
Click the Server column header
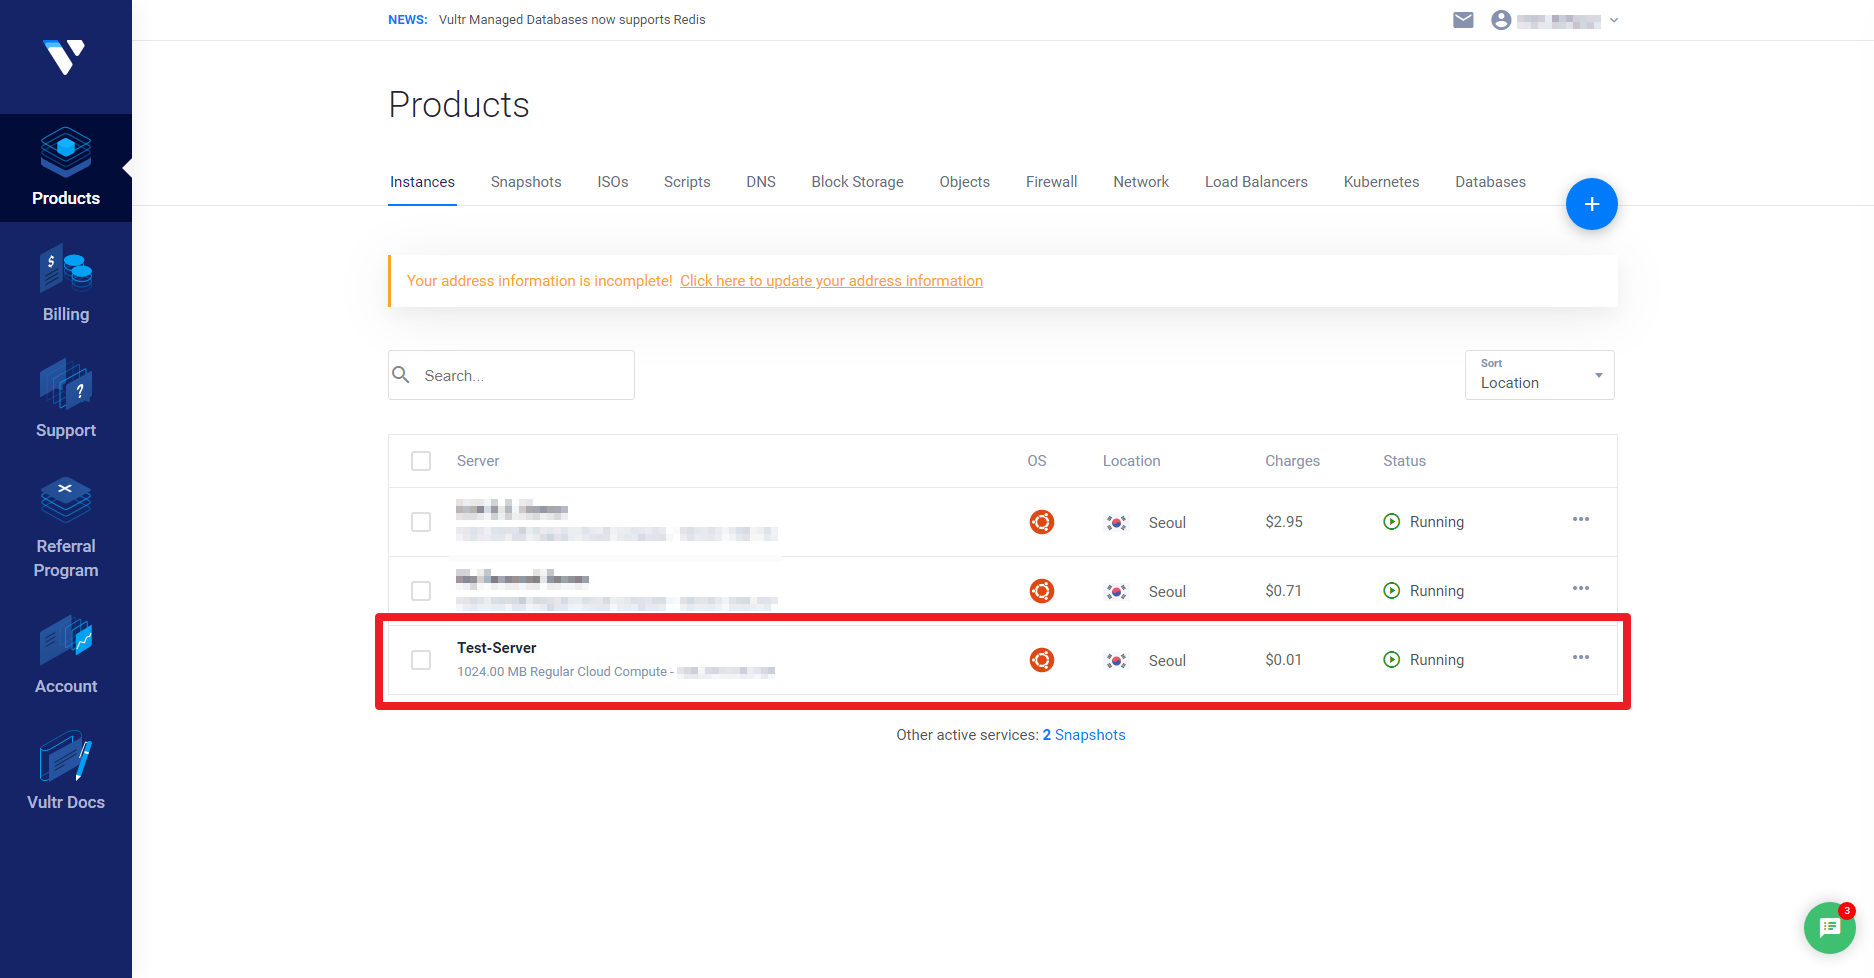point(478,461)
